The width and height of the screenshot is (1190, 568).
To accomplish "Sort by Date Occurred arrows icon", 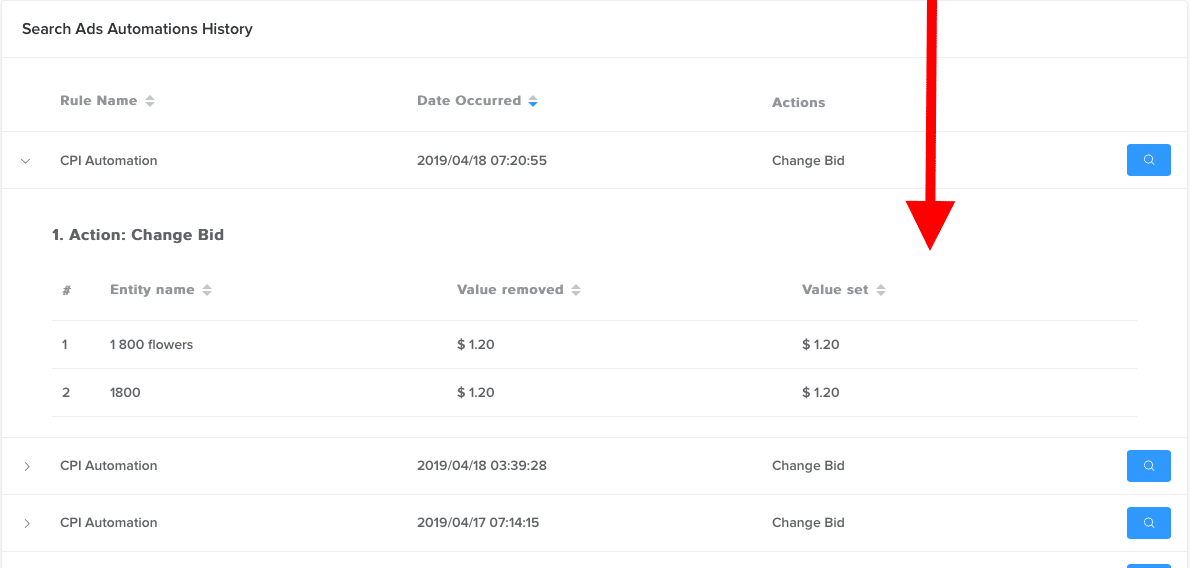I will 533,101.
